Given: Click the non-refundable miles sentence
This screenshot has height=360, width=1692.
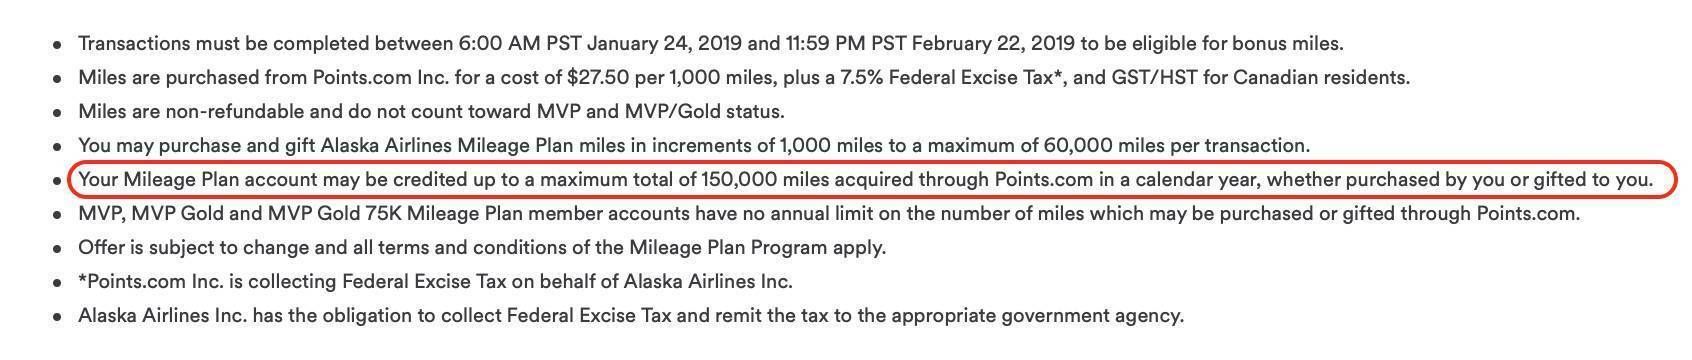Looking at the screenshot, I should (x=431, y=112).
